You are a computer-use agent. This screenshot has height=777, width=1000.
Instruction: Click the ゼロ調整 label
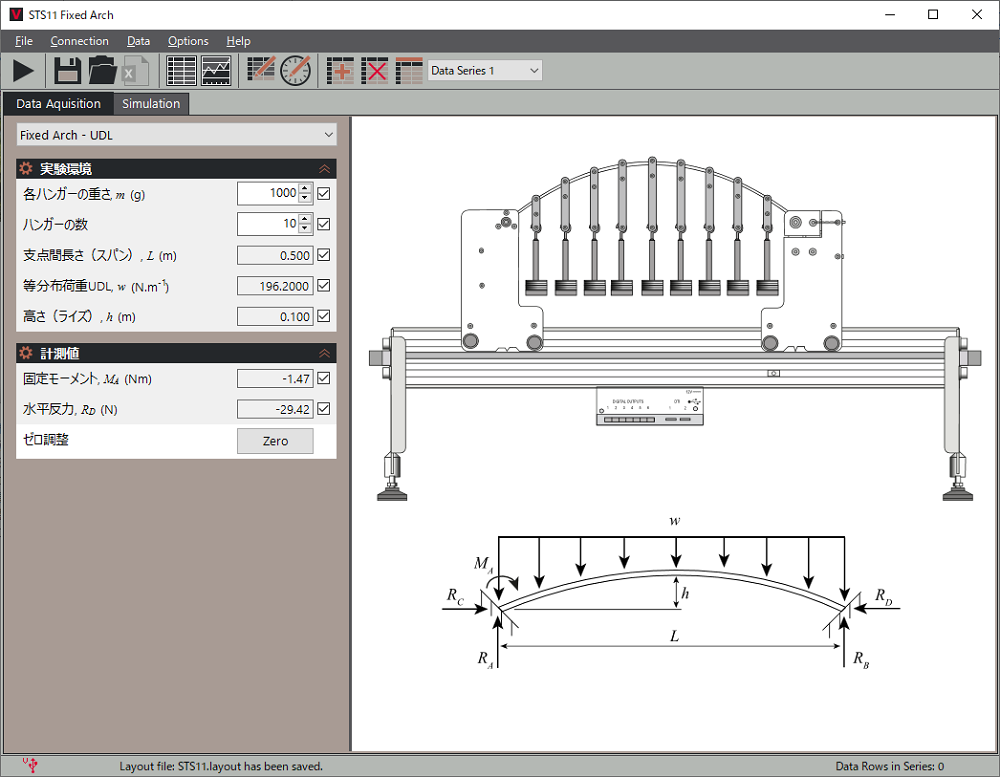click(x=46, y=440)
